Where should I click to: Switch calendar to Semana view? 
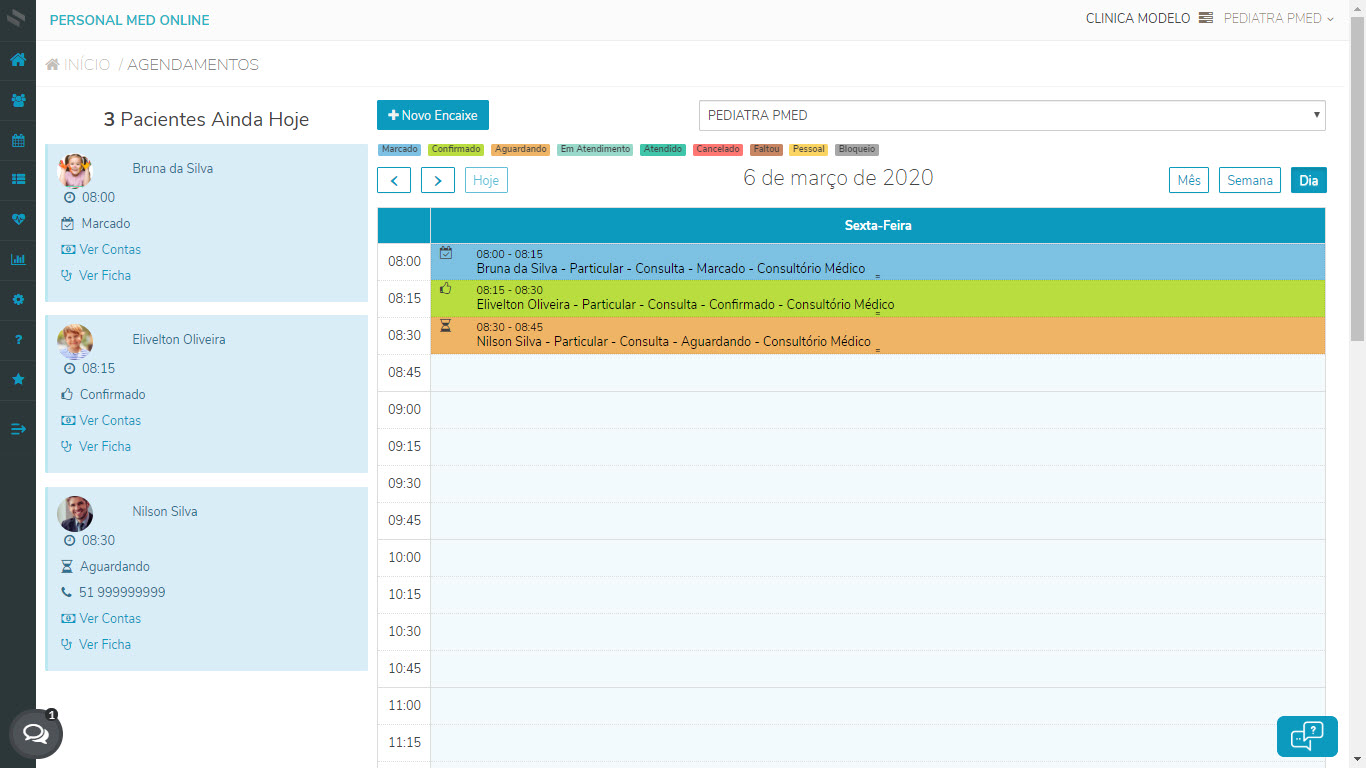tap(1249, 180)
